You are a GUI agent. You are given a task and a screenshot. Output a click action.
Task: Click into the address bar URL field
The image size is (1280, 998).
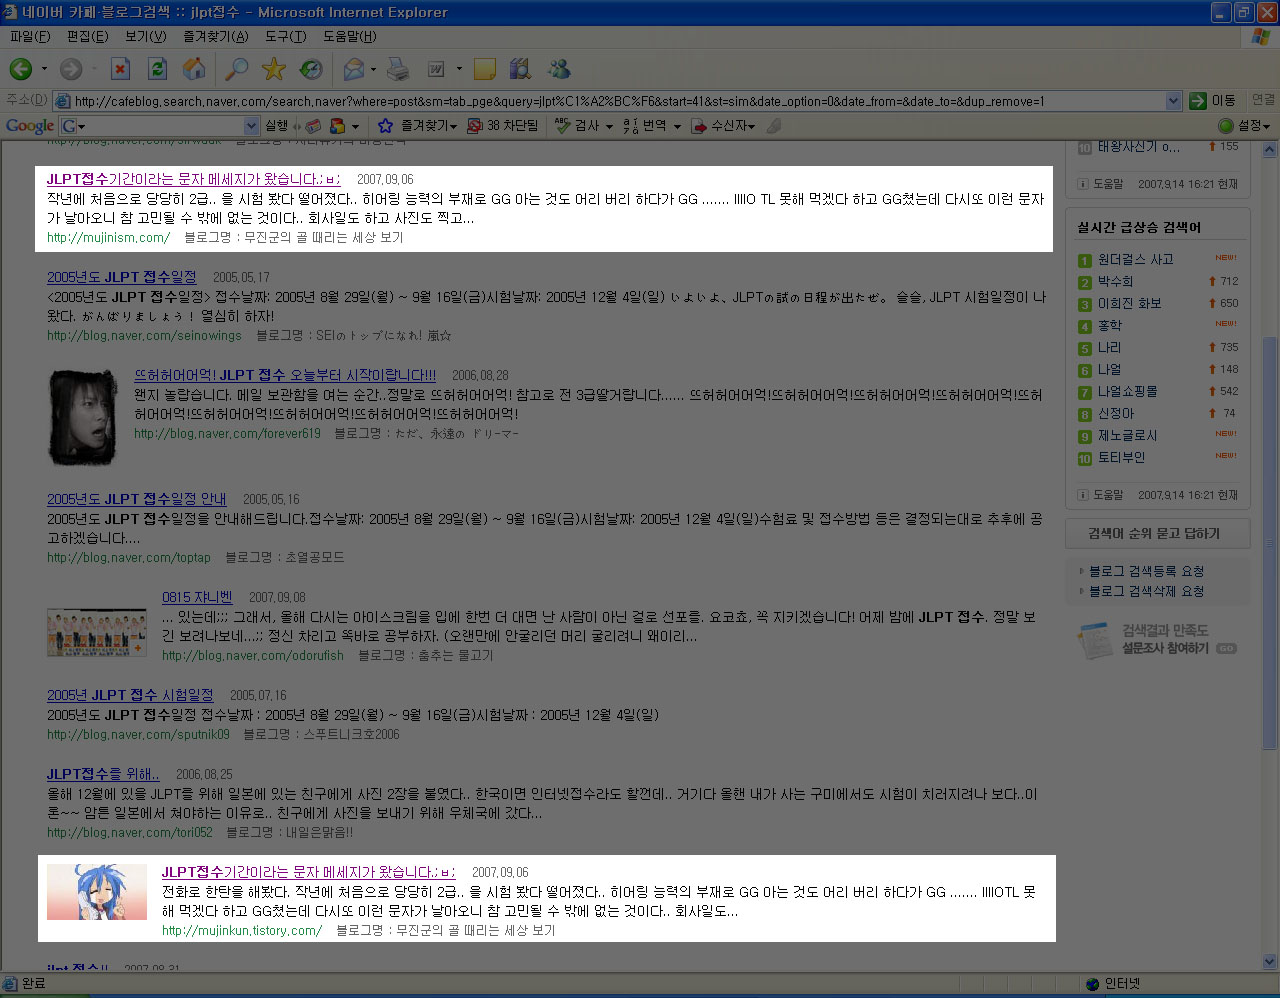coord(617,101)
